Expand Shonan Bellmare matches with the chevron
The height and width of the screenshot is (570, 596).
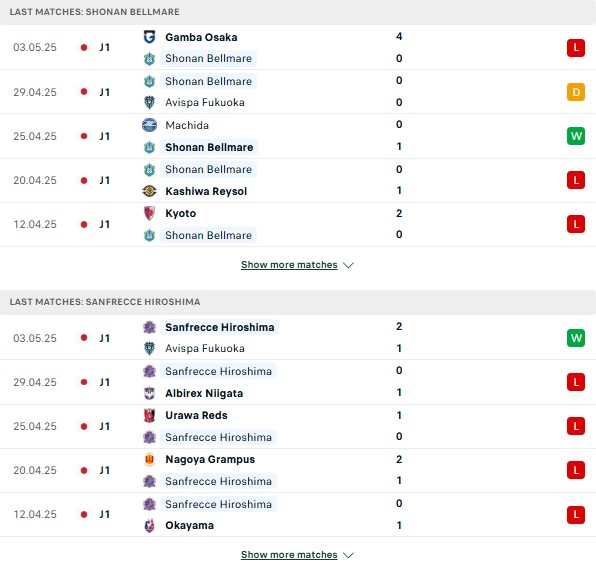tap(348, 265)
